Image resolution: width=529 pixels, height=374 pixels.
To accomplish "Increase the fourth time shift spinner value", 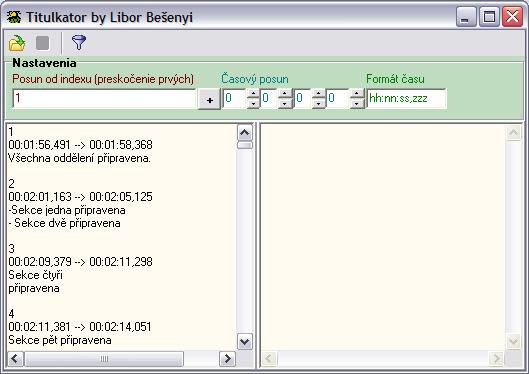I will pyautogui.click(x=357, y=94).
